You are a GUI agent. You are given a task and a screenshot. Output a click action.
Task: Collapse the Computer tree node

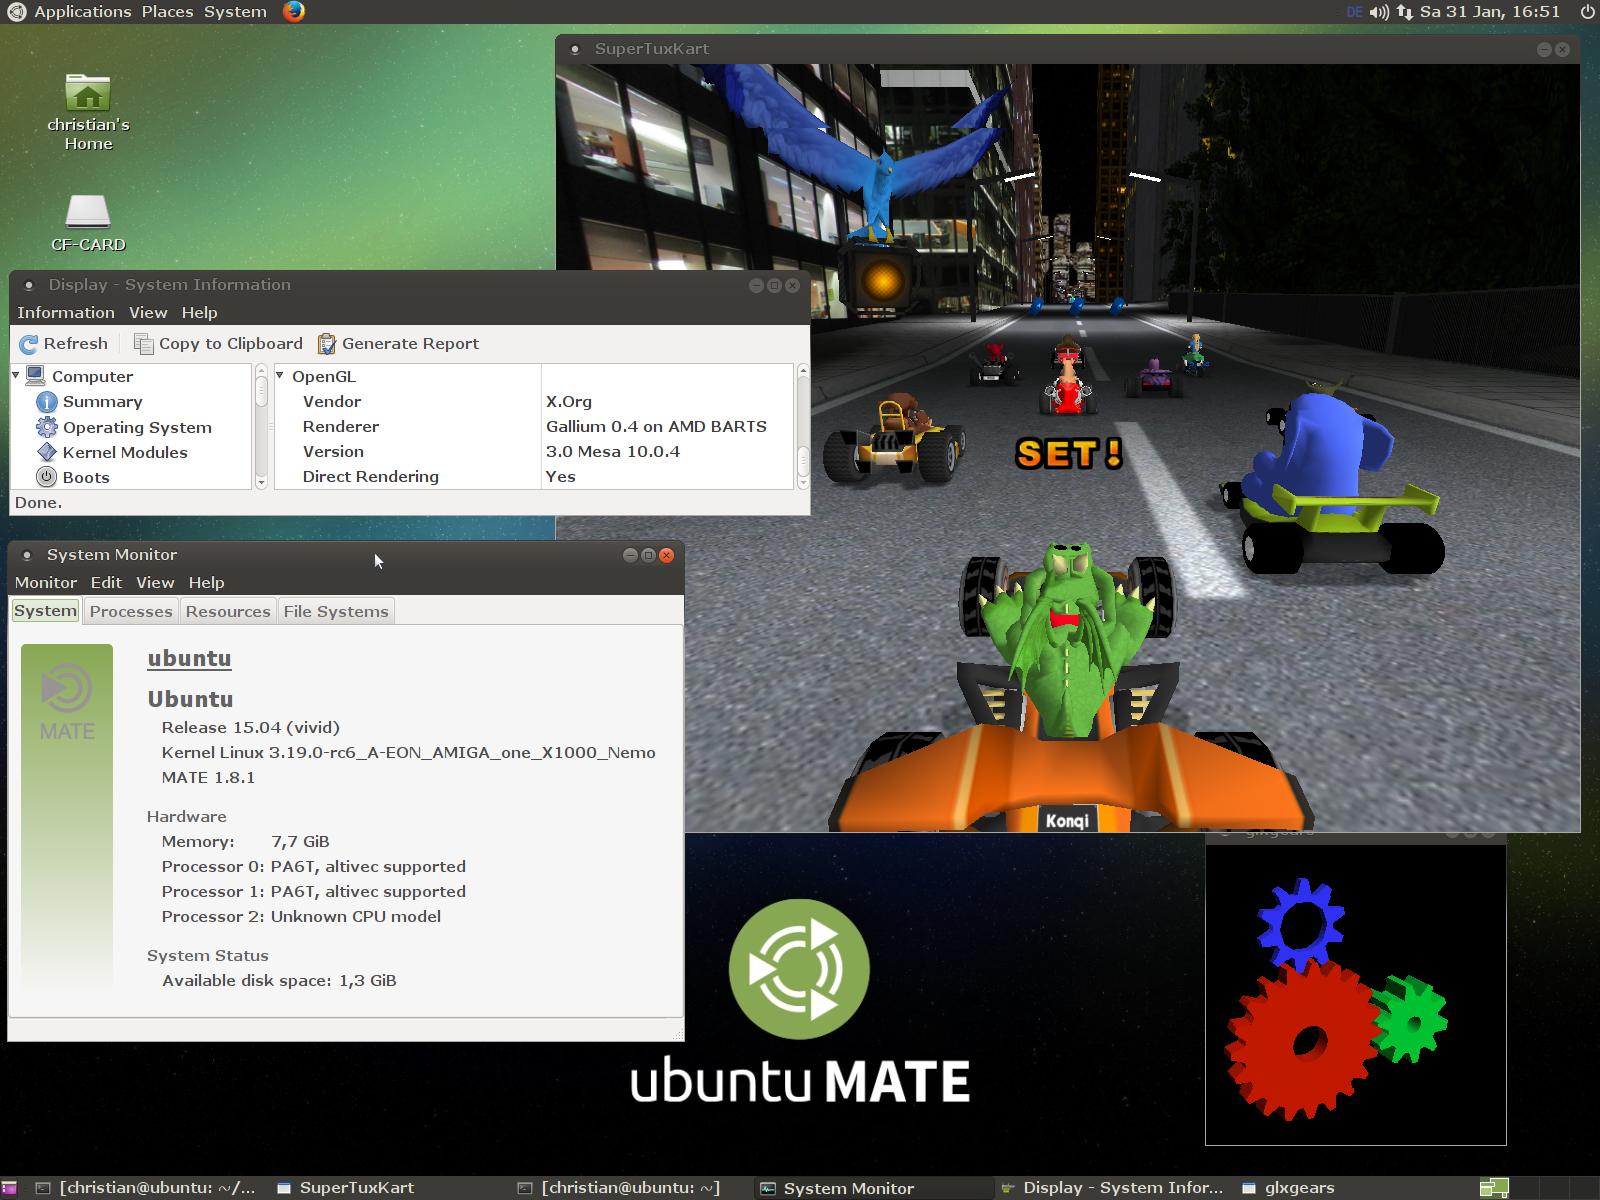(x=16, y=376)
